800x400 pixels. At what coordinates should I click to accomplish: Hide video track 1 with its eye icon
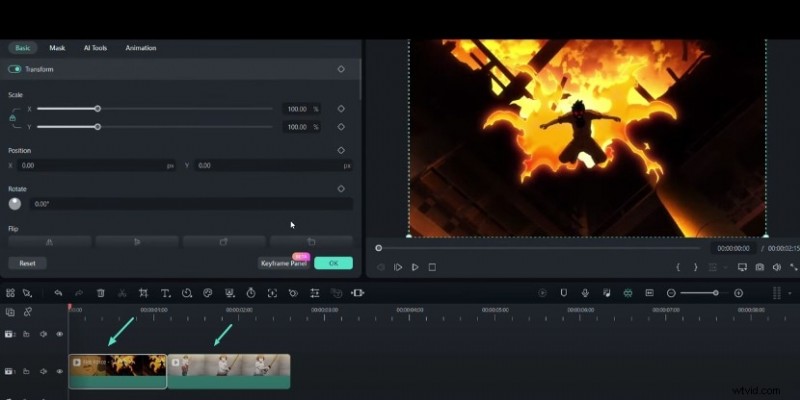(60, 371)
